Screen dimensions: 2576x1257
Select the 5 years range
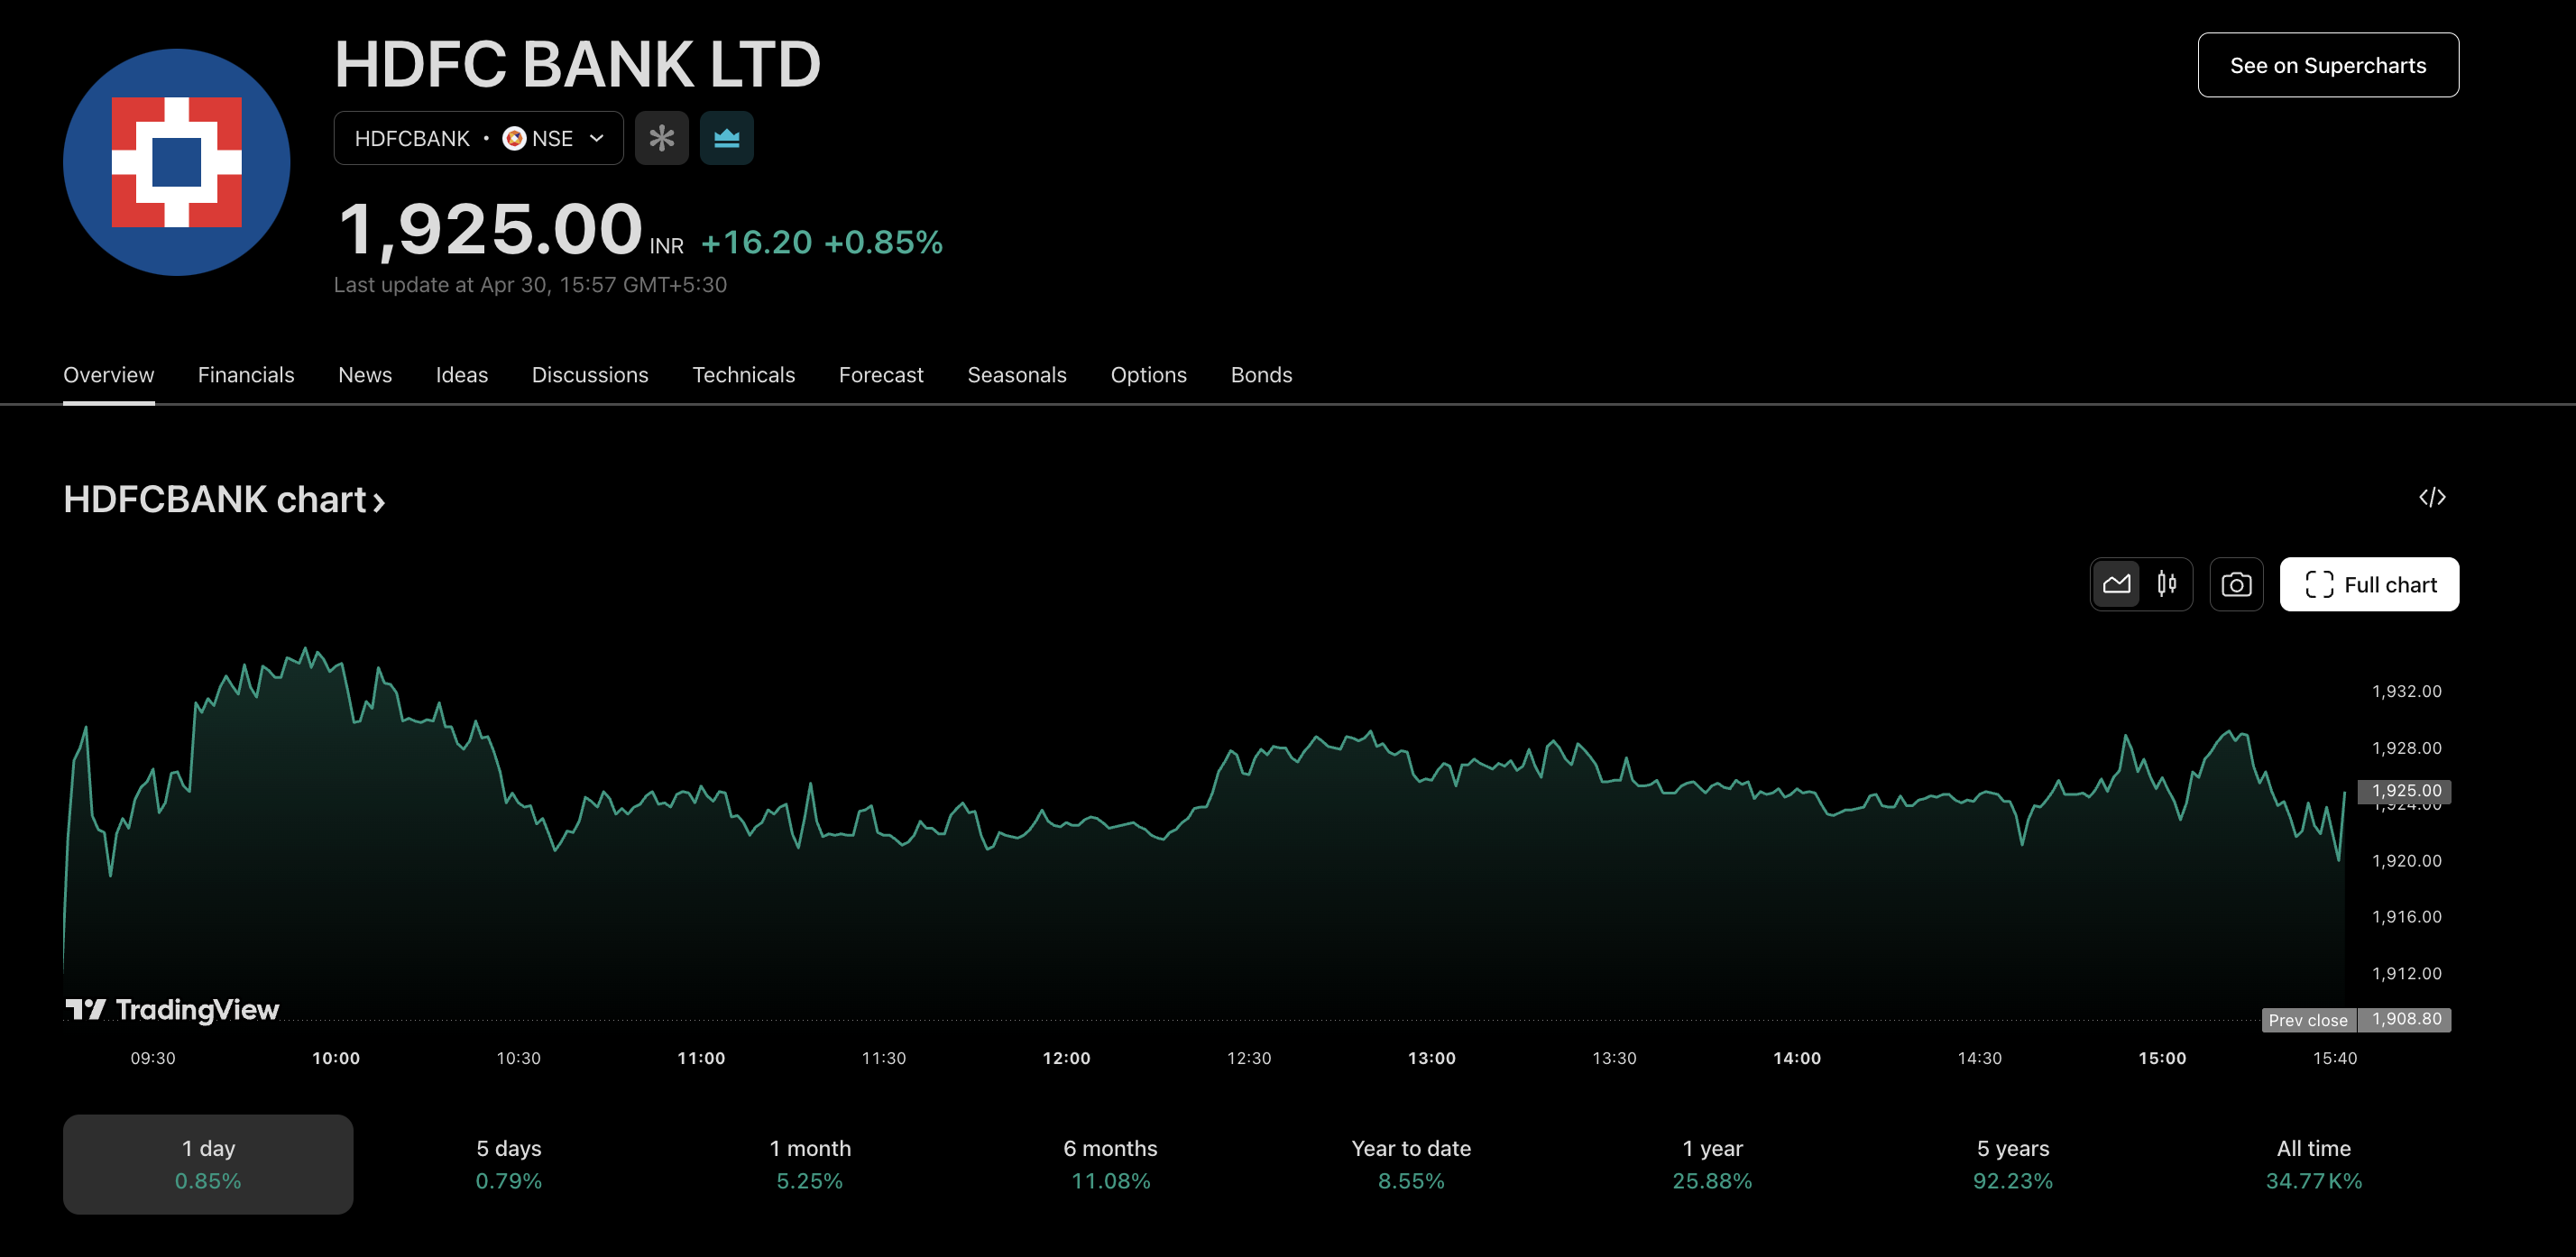[x=2013, y=1164]
